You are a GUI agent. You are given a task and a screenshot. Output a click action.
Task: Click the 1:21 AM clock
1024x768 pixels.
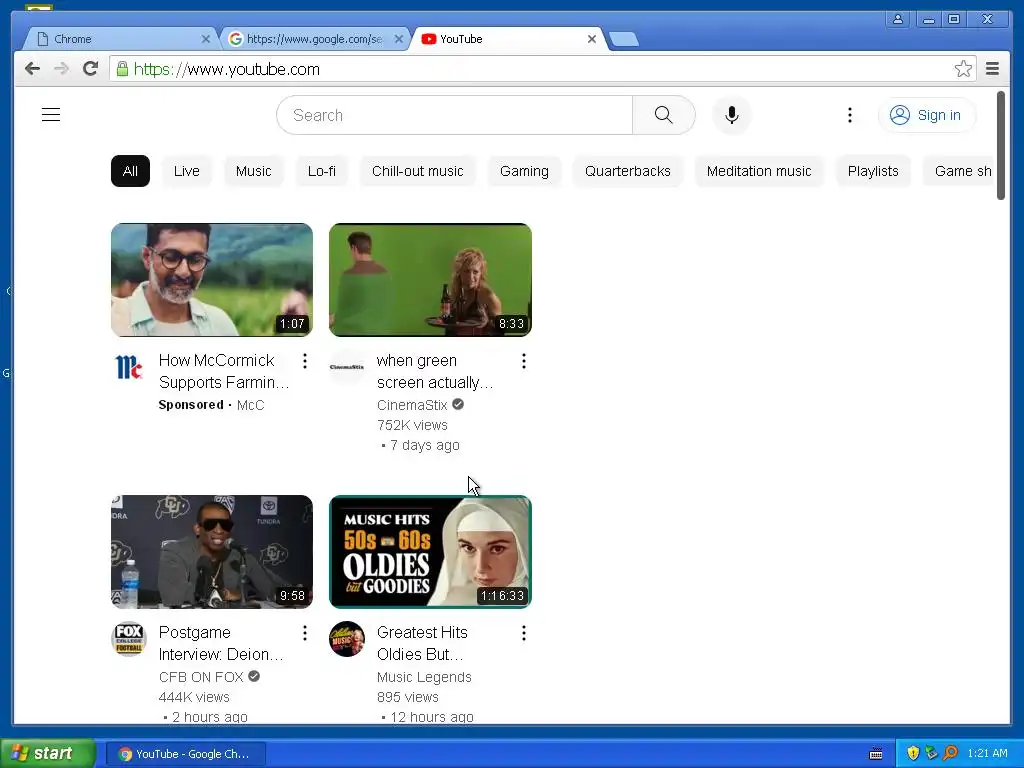(987, 753)
